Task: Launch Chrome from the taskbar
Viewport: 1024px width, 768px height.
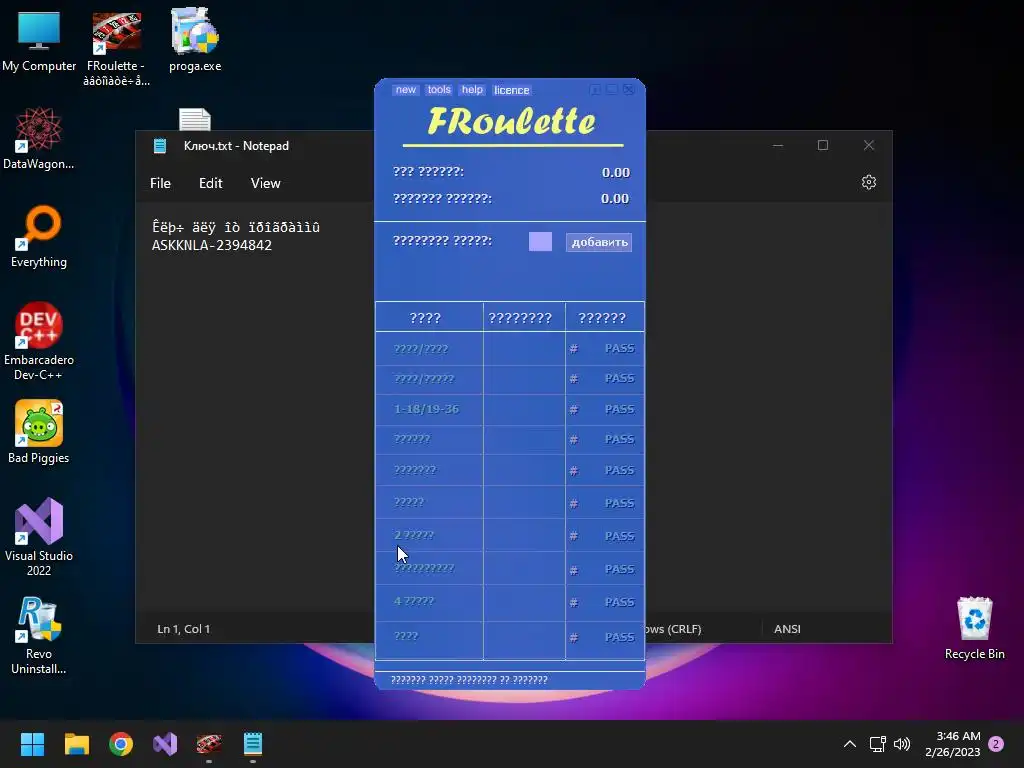Action: click(x=121, y=744)
